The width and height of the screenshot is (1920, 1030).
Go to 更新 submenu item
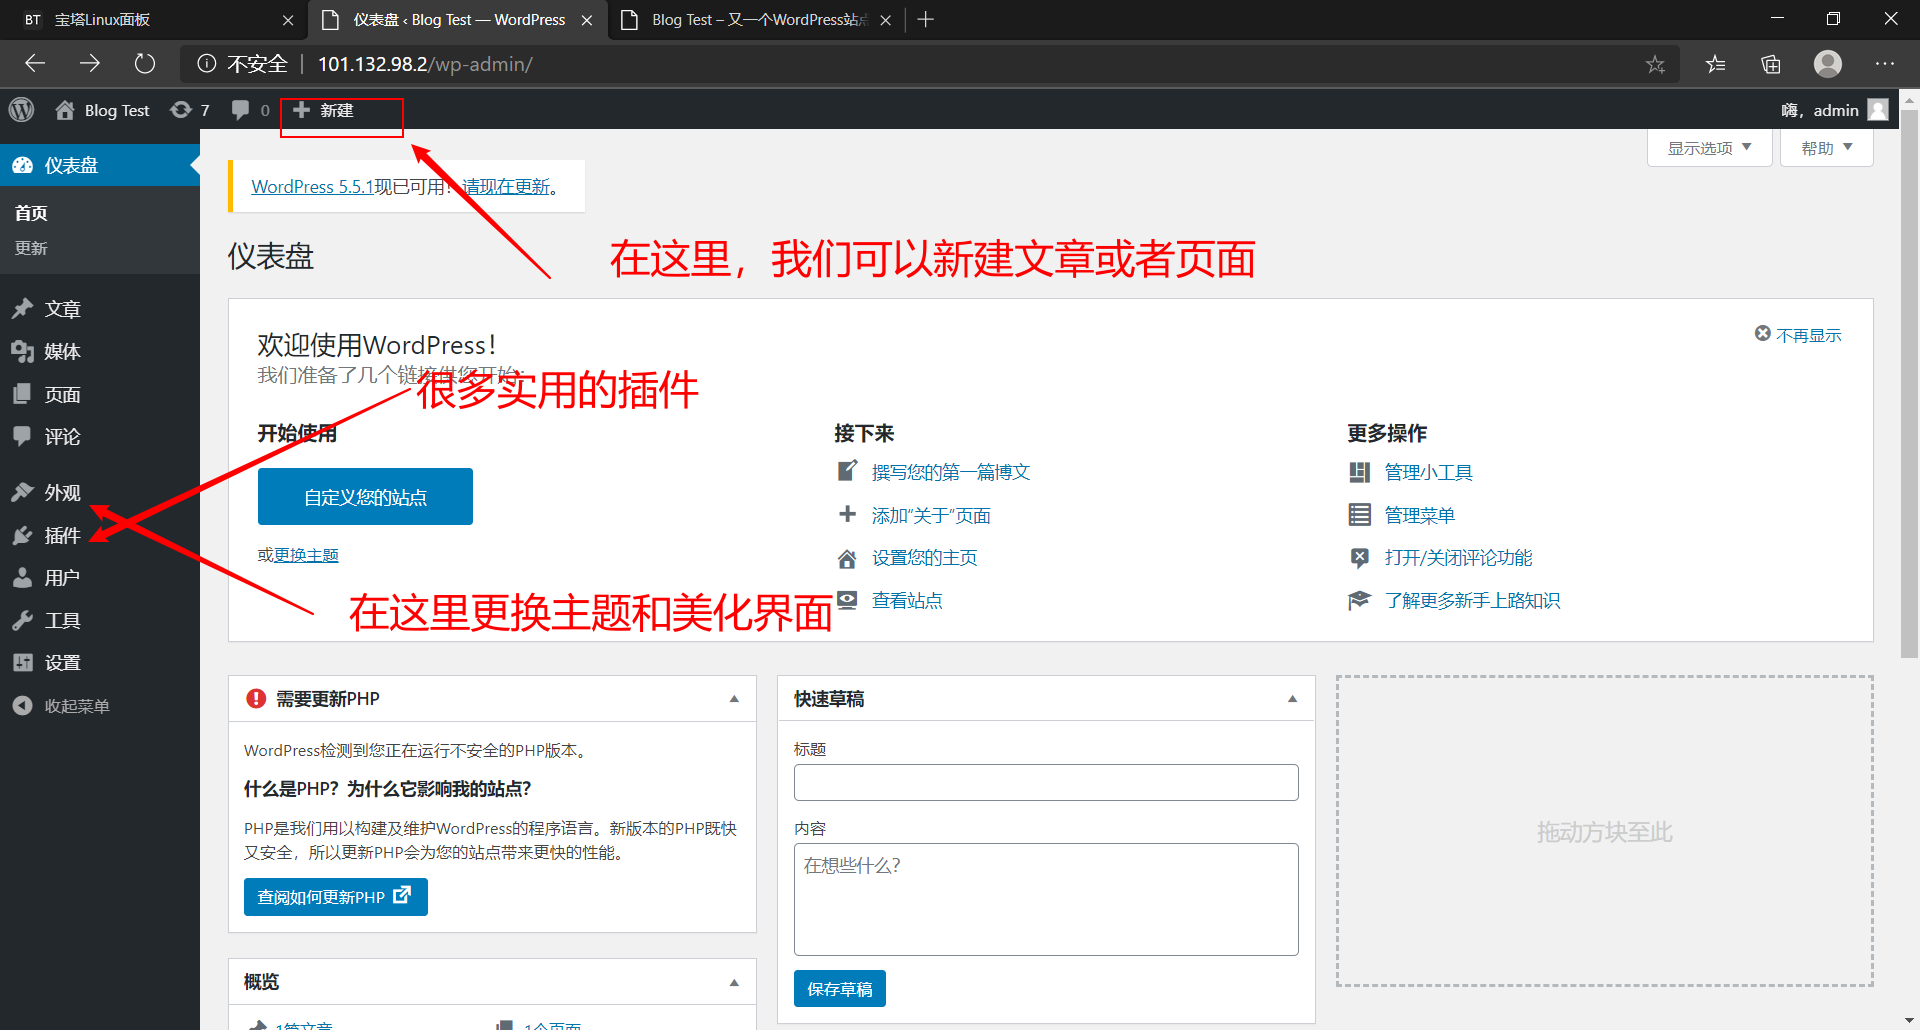[x=31, y=248]
